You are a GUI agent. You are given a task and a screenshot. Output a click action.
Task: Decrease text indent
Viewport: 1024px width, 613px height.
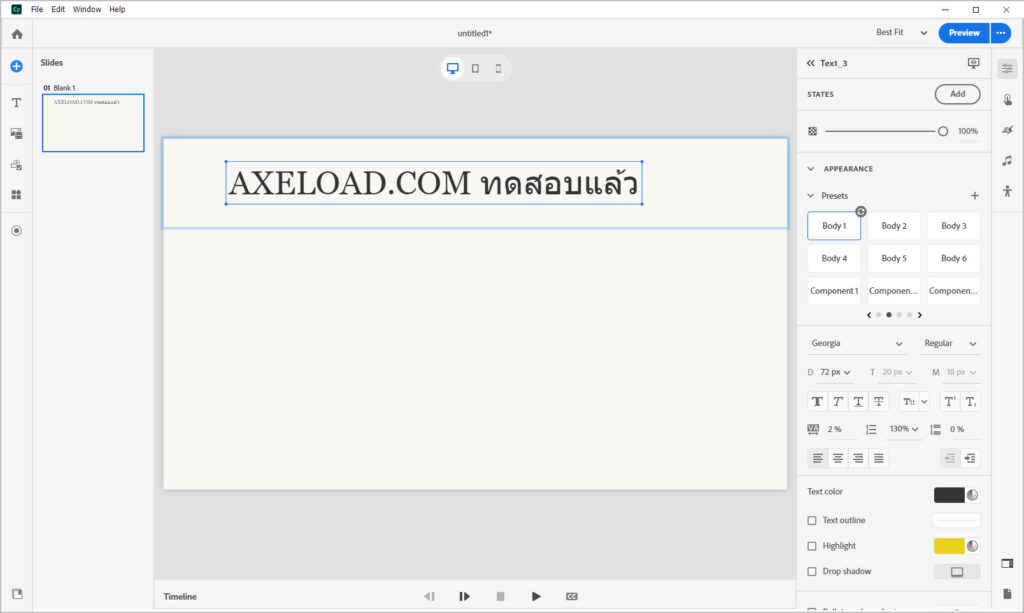click(950, 458)
